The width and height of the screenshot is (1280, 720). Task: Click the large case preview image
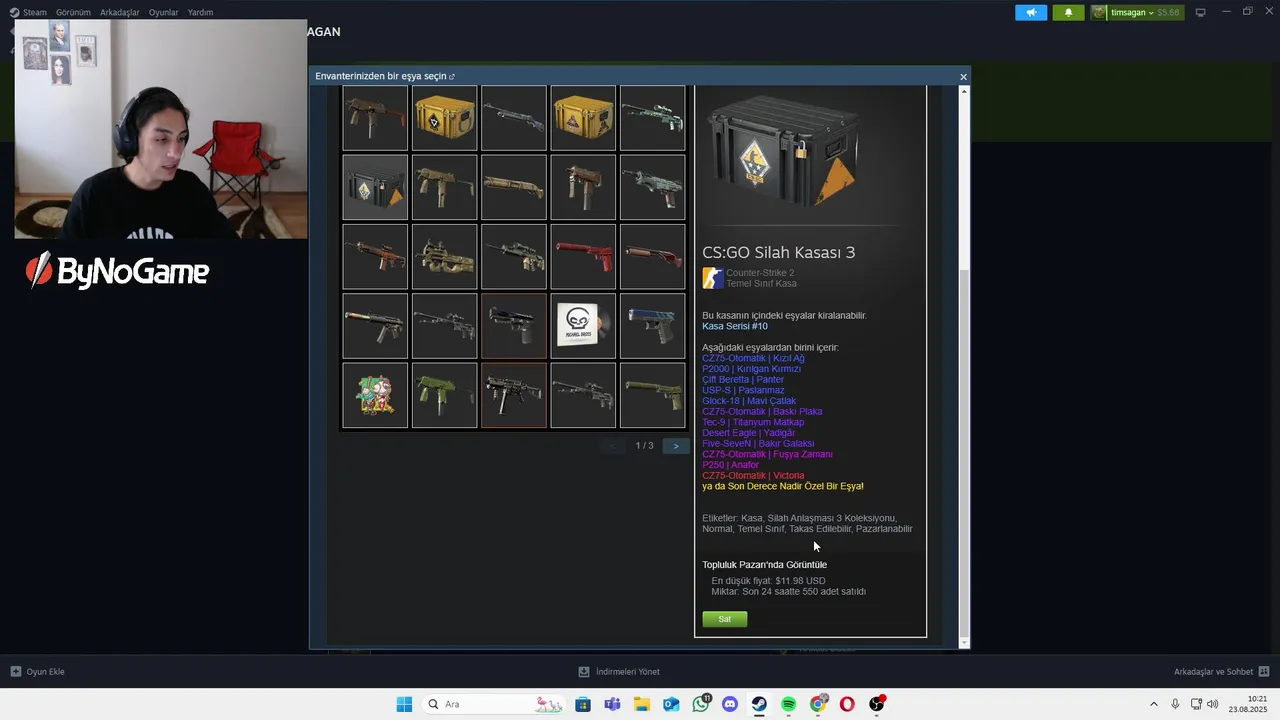click(782, 152)
